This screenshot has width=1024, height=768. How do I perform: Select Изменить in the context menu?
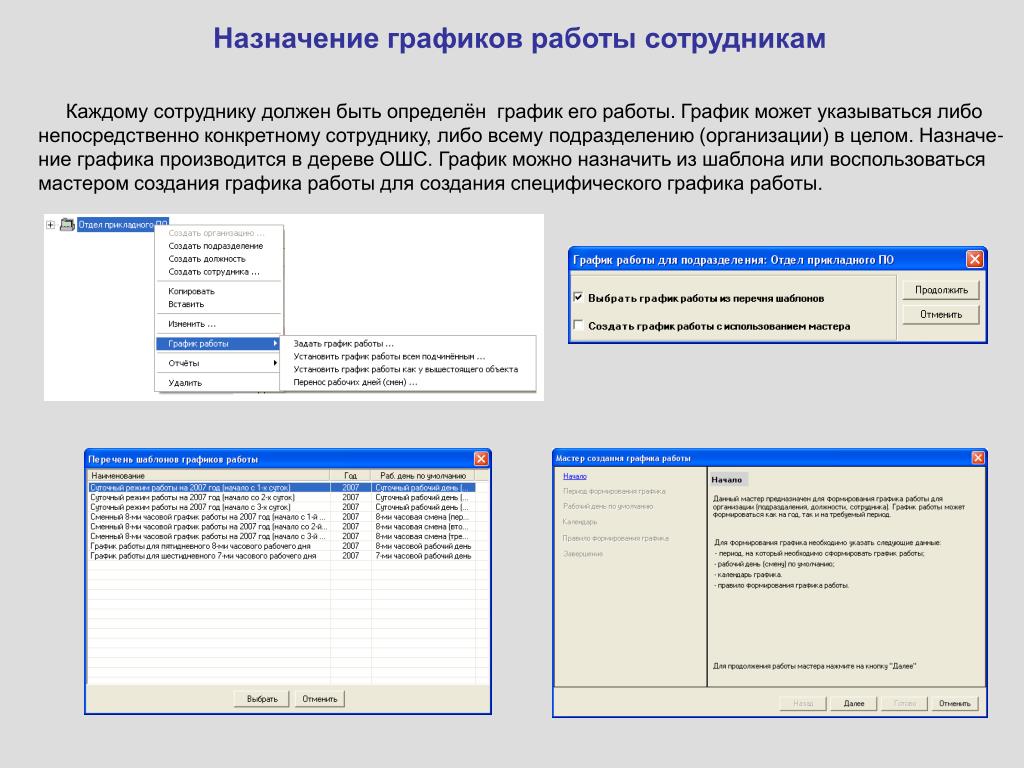[x=192, y=324]
